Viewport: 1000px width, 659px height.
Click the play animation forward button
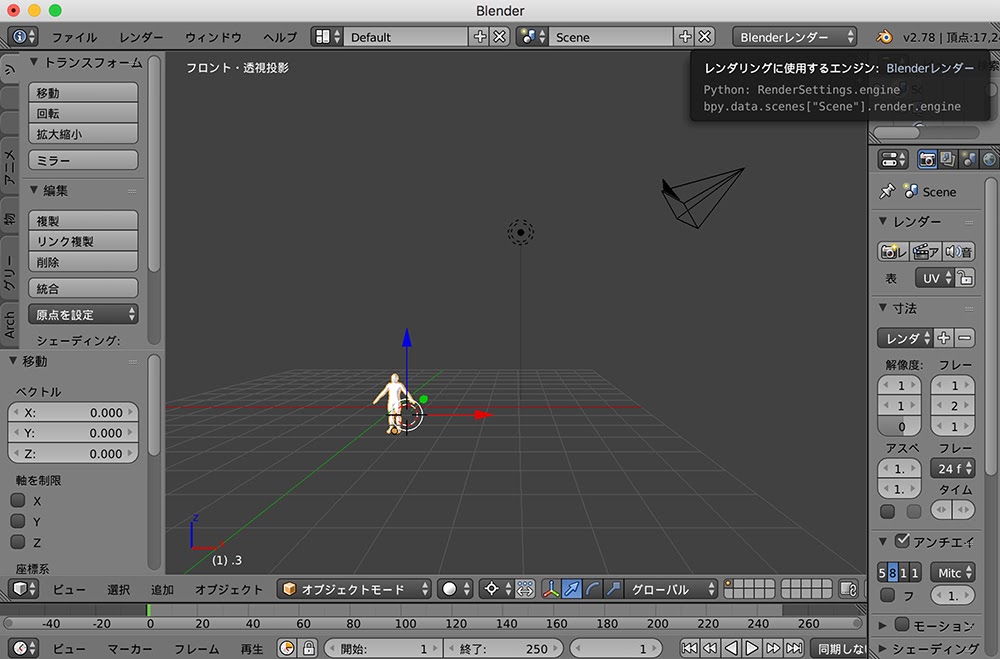(753, 648)
